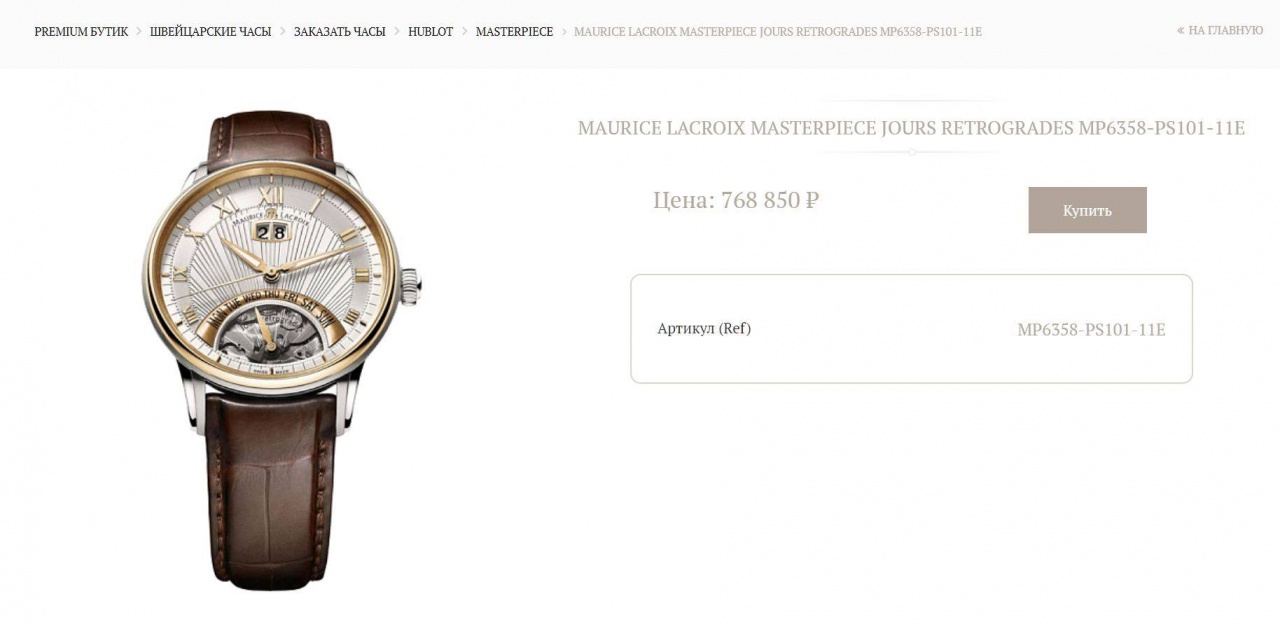Viewport: 1280px width, 624px height.
Task: Click breadcrumb chevron after ЗАКАЗАТЬ ЧАСЫ
Action: 397,32
